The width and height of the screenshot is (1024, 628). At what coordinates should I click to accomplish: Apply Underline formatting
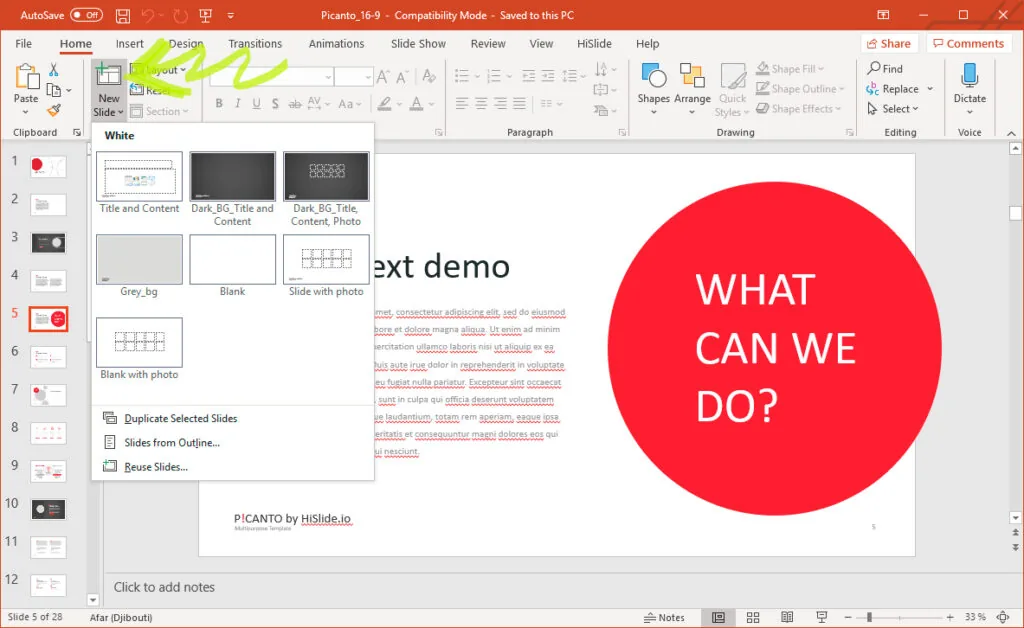pyautogui.click(x=257, y=103)
